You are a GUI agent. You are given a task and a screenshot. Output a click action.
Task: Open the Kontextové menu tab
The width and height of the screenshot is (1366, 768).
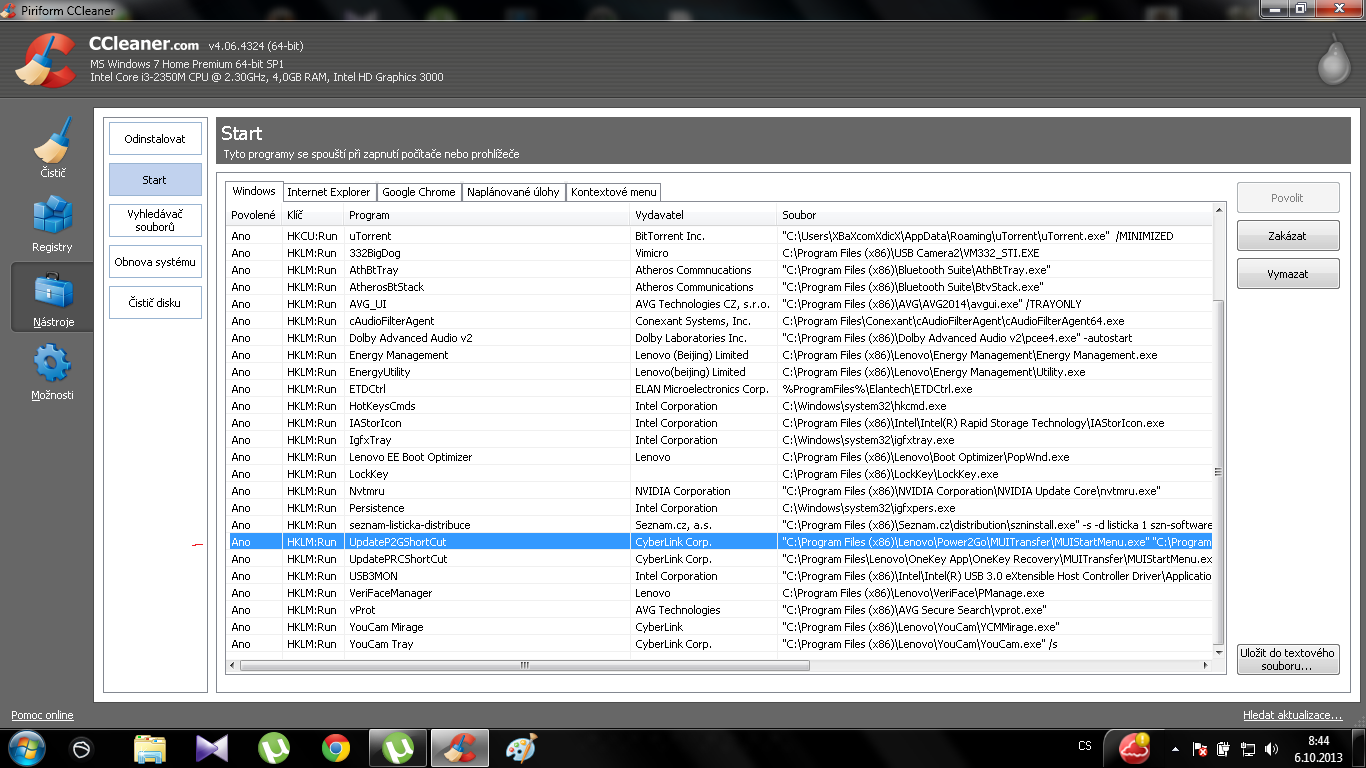613,192
